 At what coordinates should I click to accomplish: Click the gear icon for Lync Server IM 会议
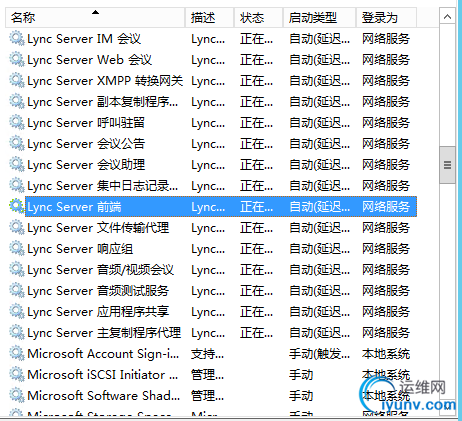[x=17, y=38]
